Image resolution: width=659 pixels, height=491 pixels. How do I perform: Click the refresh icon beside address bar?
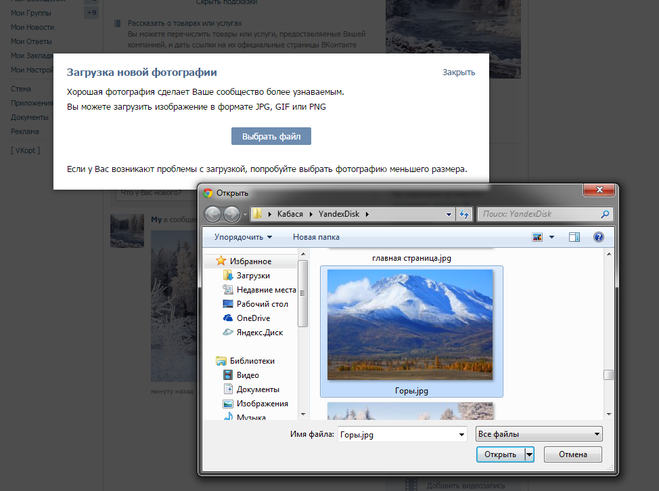[x=464, y=214]
